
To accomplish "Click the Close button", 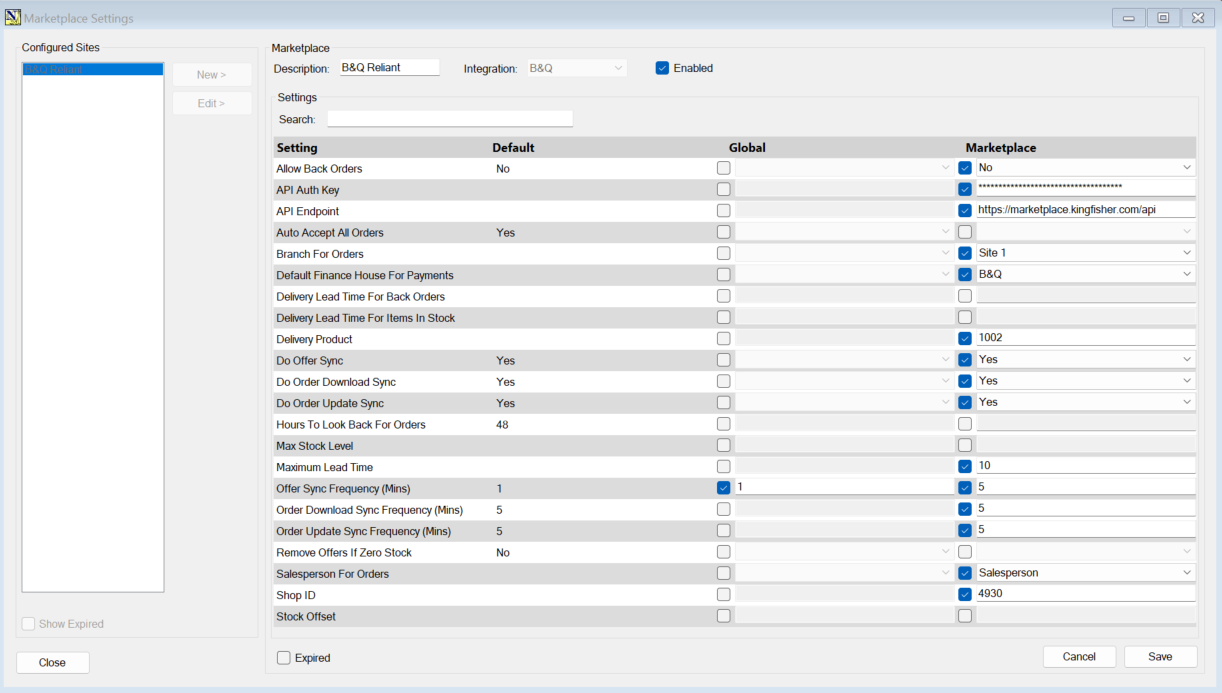I will pos(53,662).
